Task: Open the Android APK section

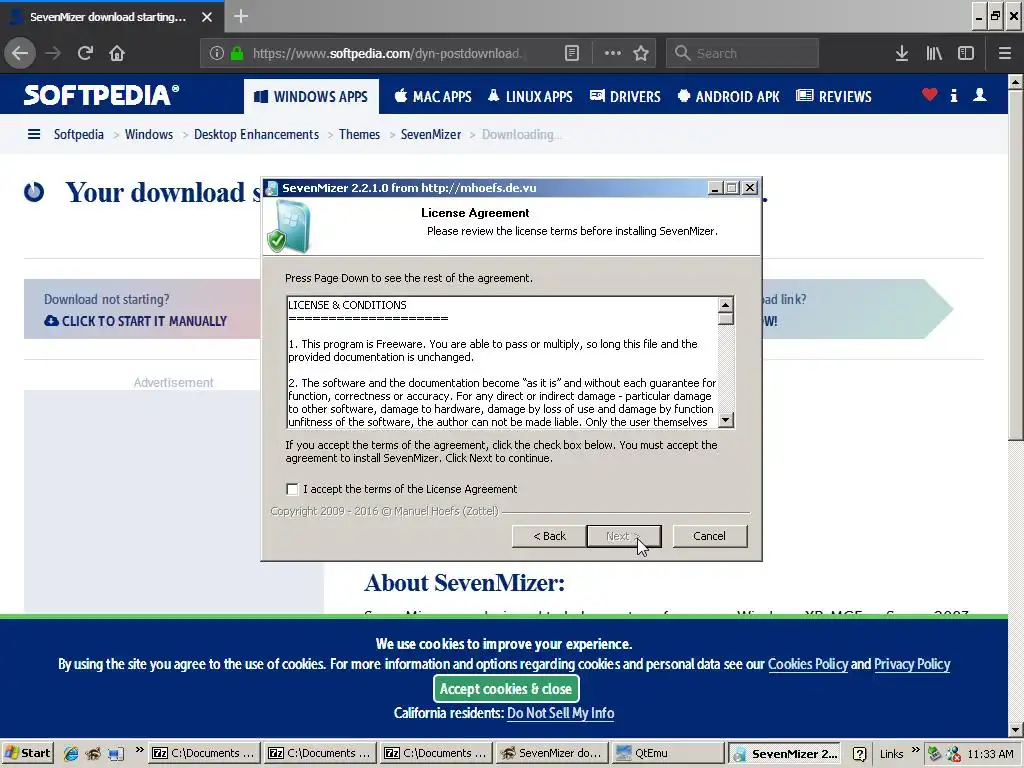Action: tap(729, 97)
